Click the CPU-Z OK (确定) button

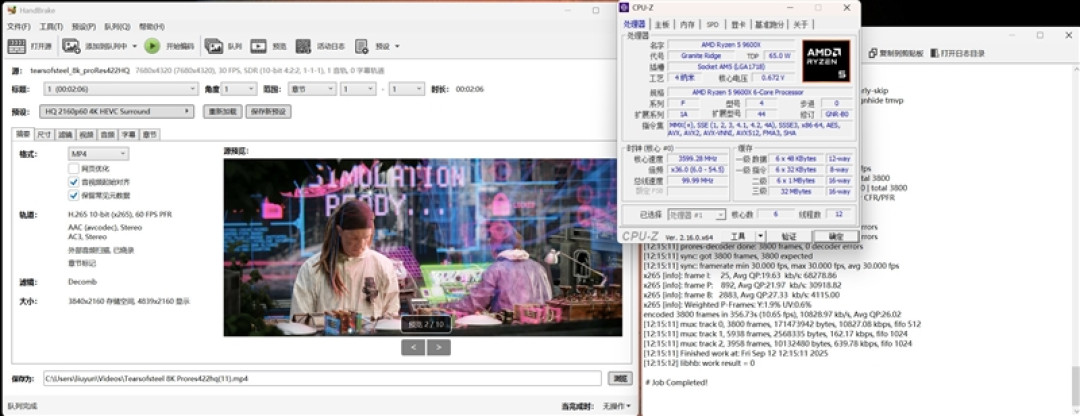point(835,236)
